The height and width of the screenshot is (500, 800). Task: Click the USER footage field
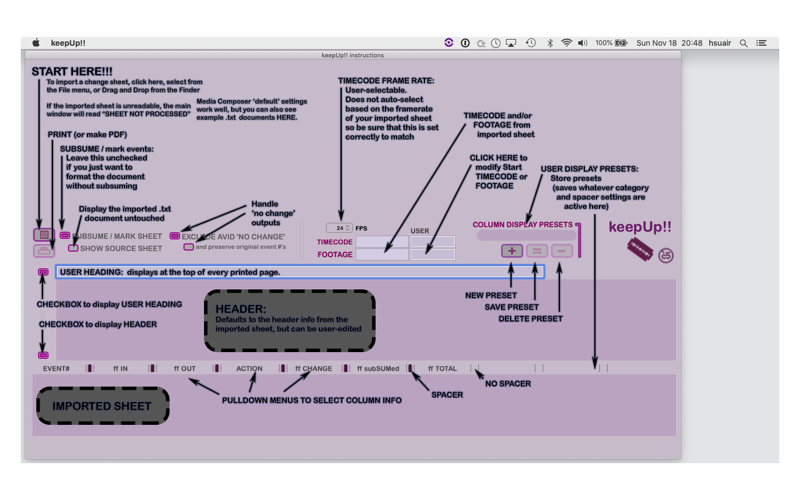[x=433, y=254]
